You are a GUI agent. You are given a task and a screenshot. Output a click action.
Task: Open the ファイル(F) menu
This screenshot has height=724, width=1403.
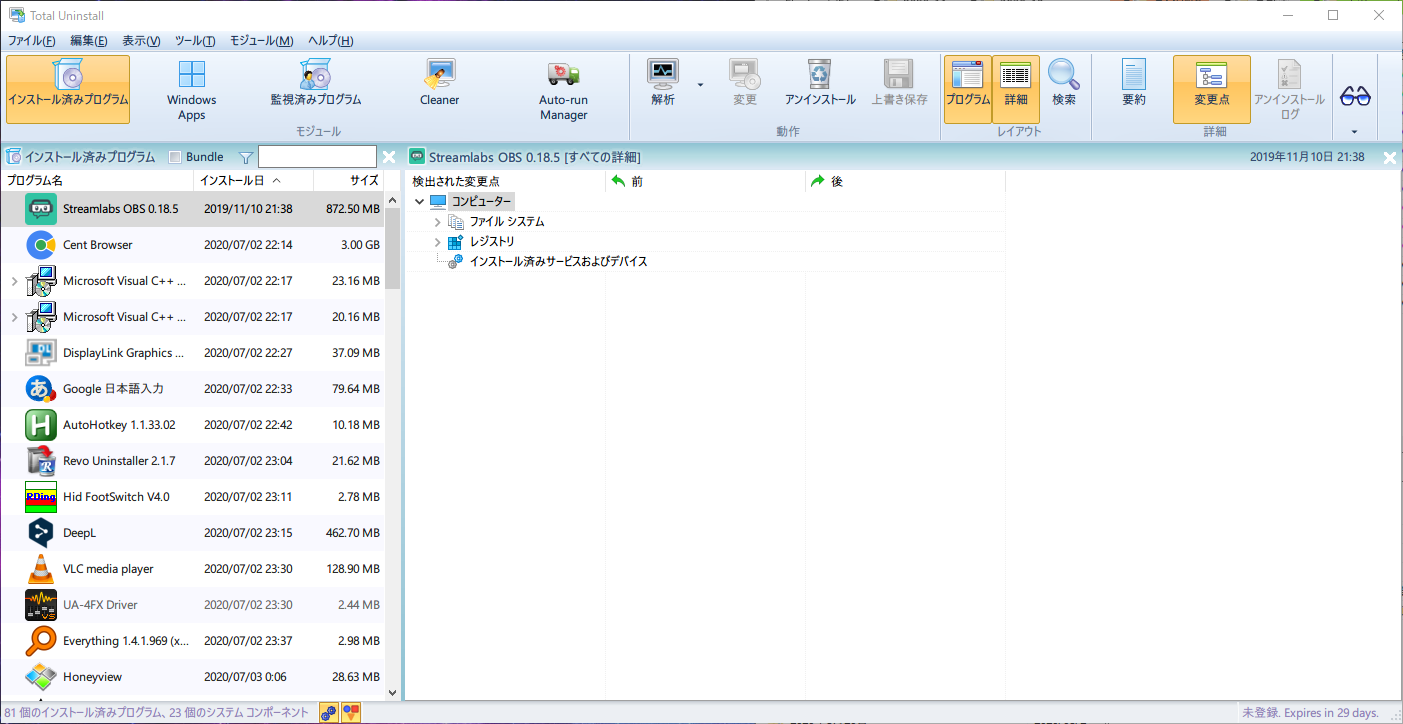tap(32, 41)
